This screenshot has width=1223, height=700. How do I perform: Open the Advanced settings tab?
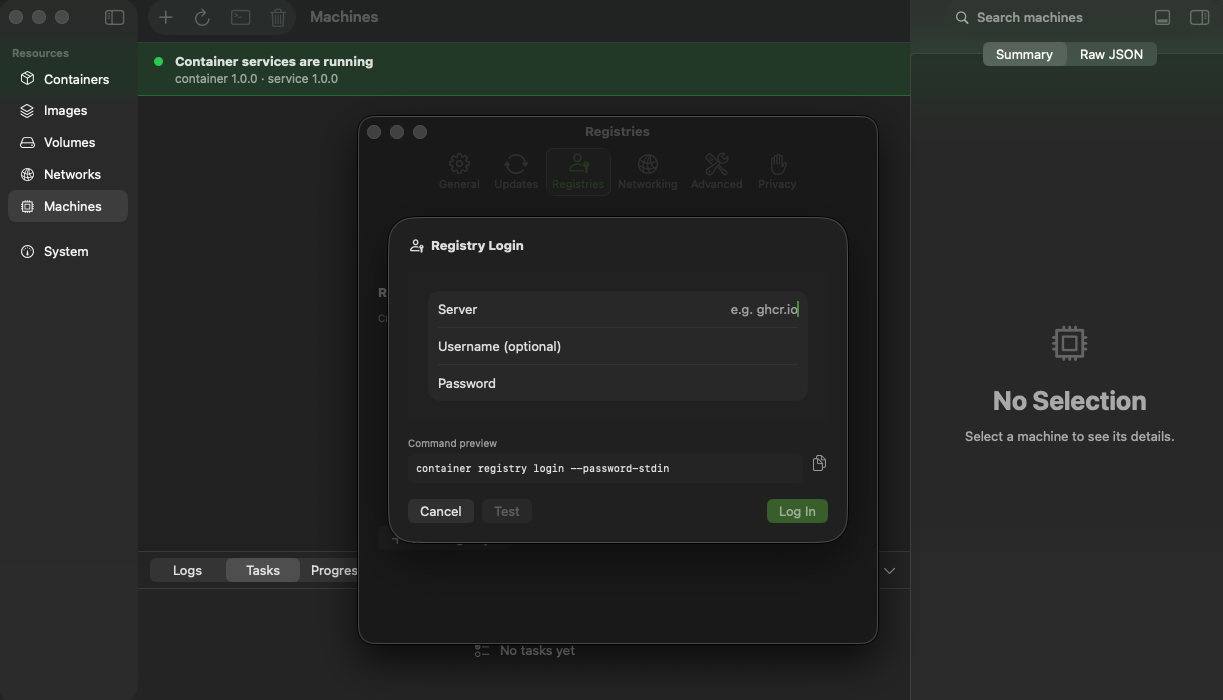tap(716, 171)
